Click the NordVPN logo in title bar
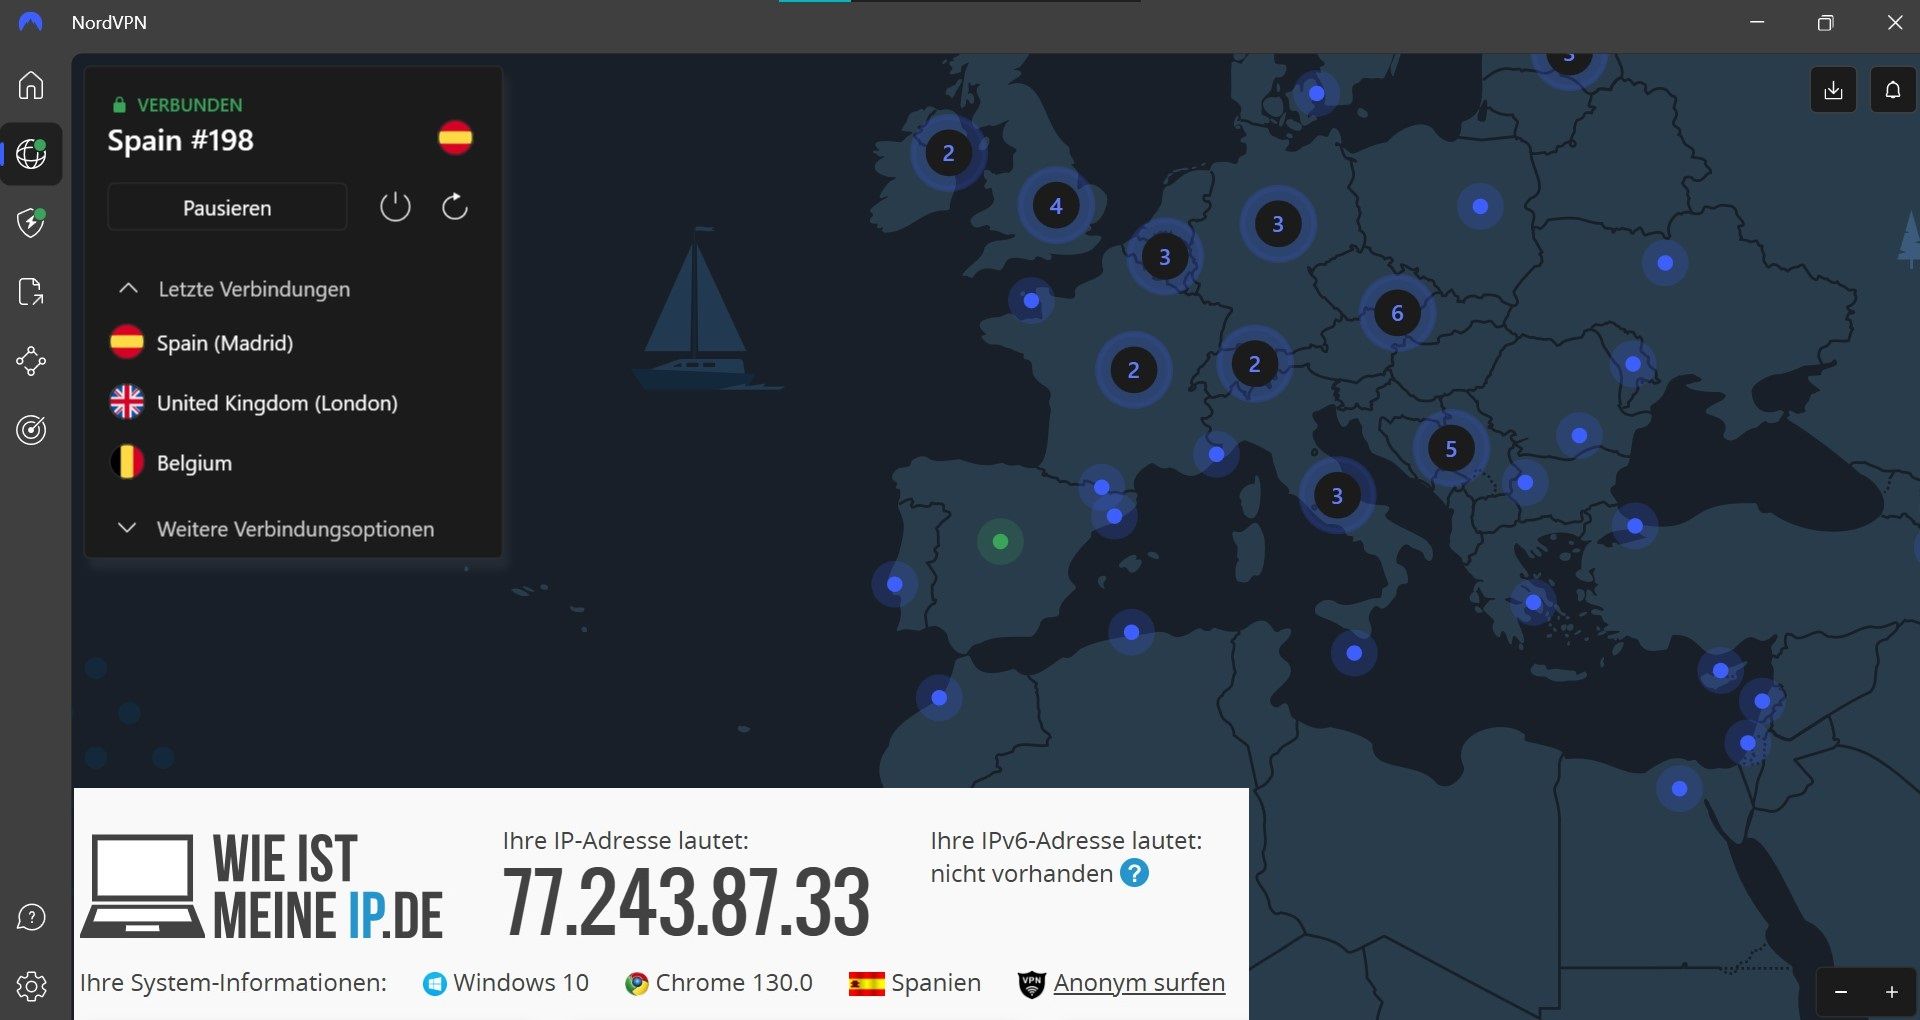The height and width of the screenshot is (1020, 1920). click(x=31, y=22)
